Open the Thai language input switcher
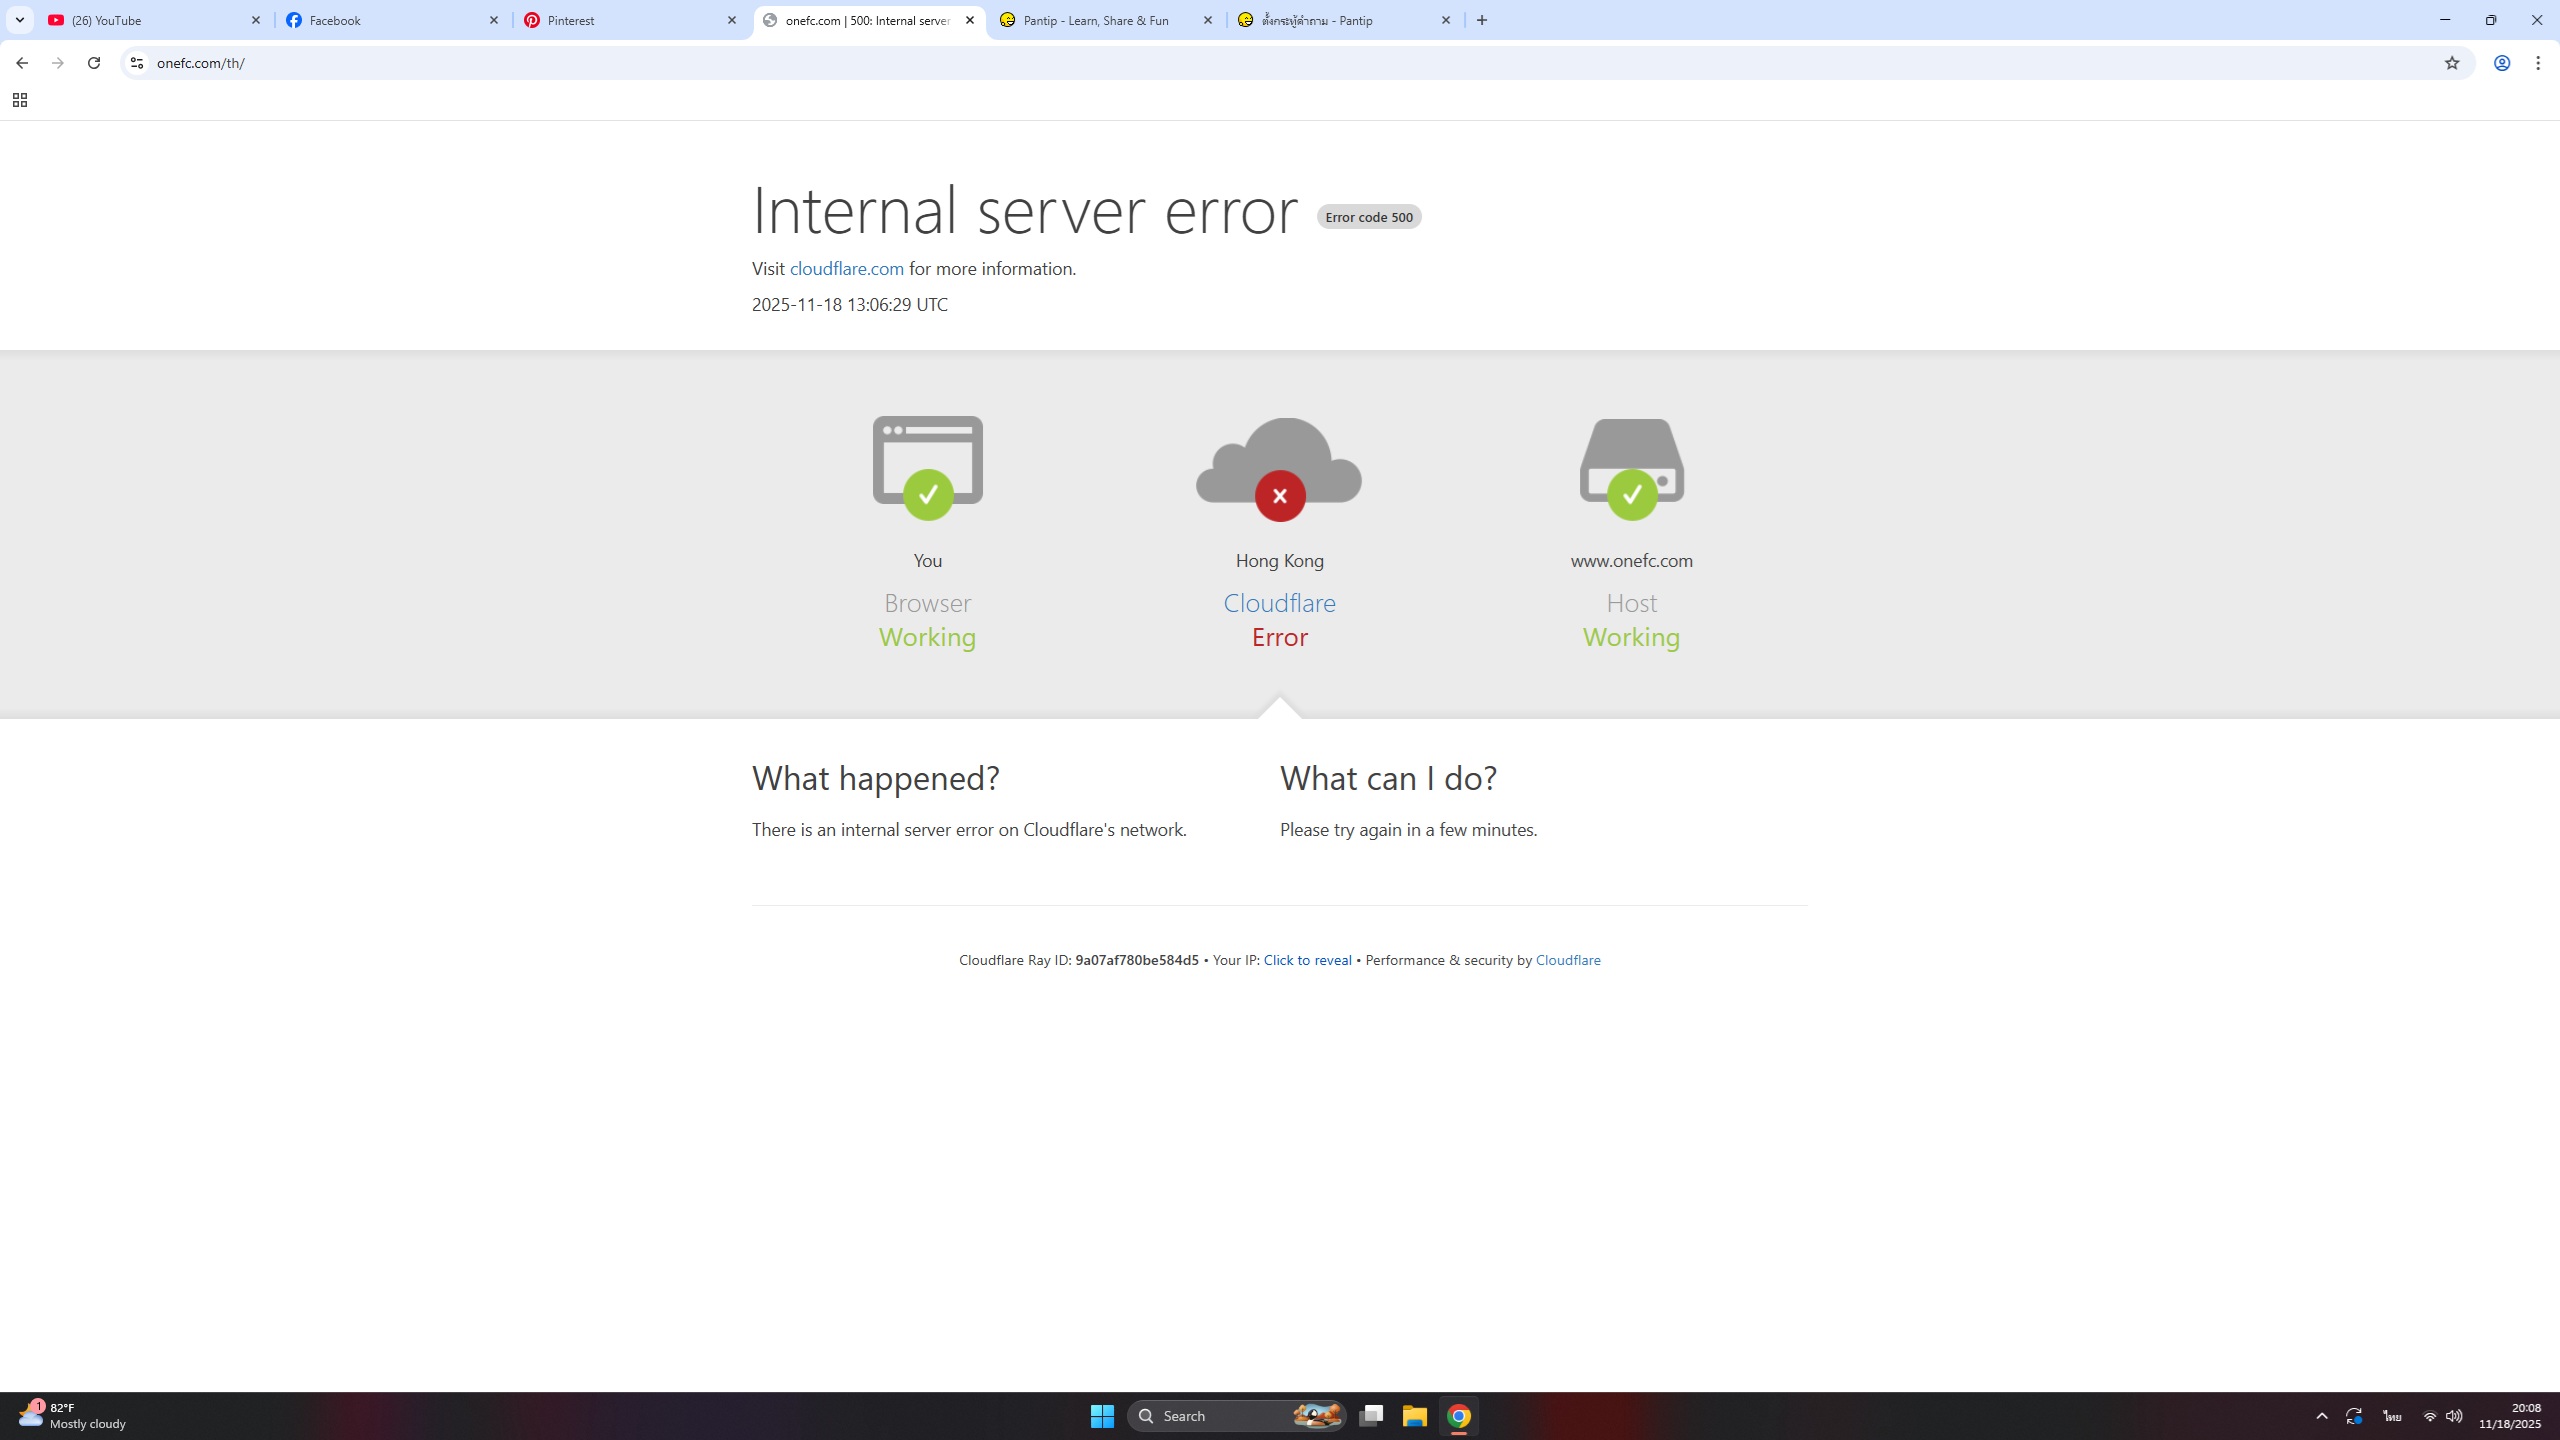Viewport: 2560px width, 1440px height. [2391, 1416]
